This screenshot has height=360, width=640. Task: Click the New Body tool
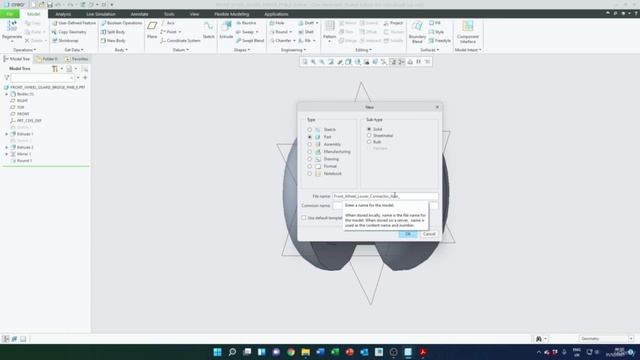pos(113,41)
